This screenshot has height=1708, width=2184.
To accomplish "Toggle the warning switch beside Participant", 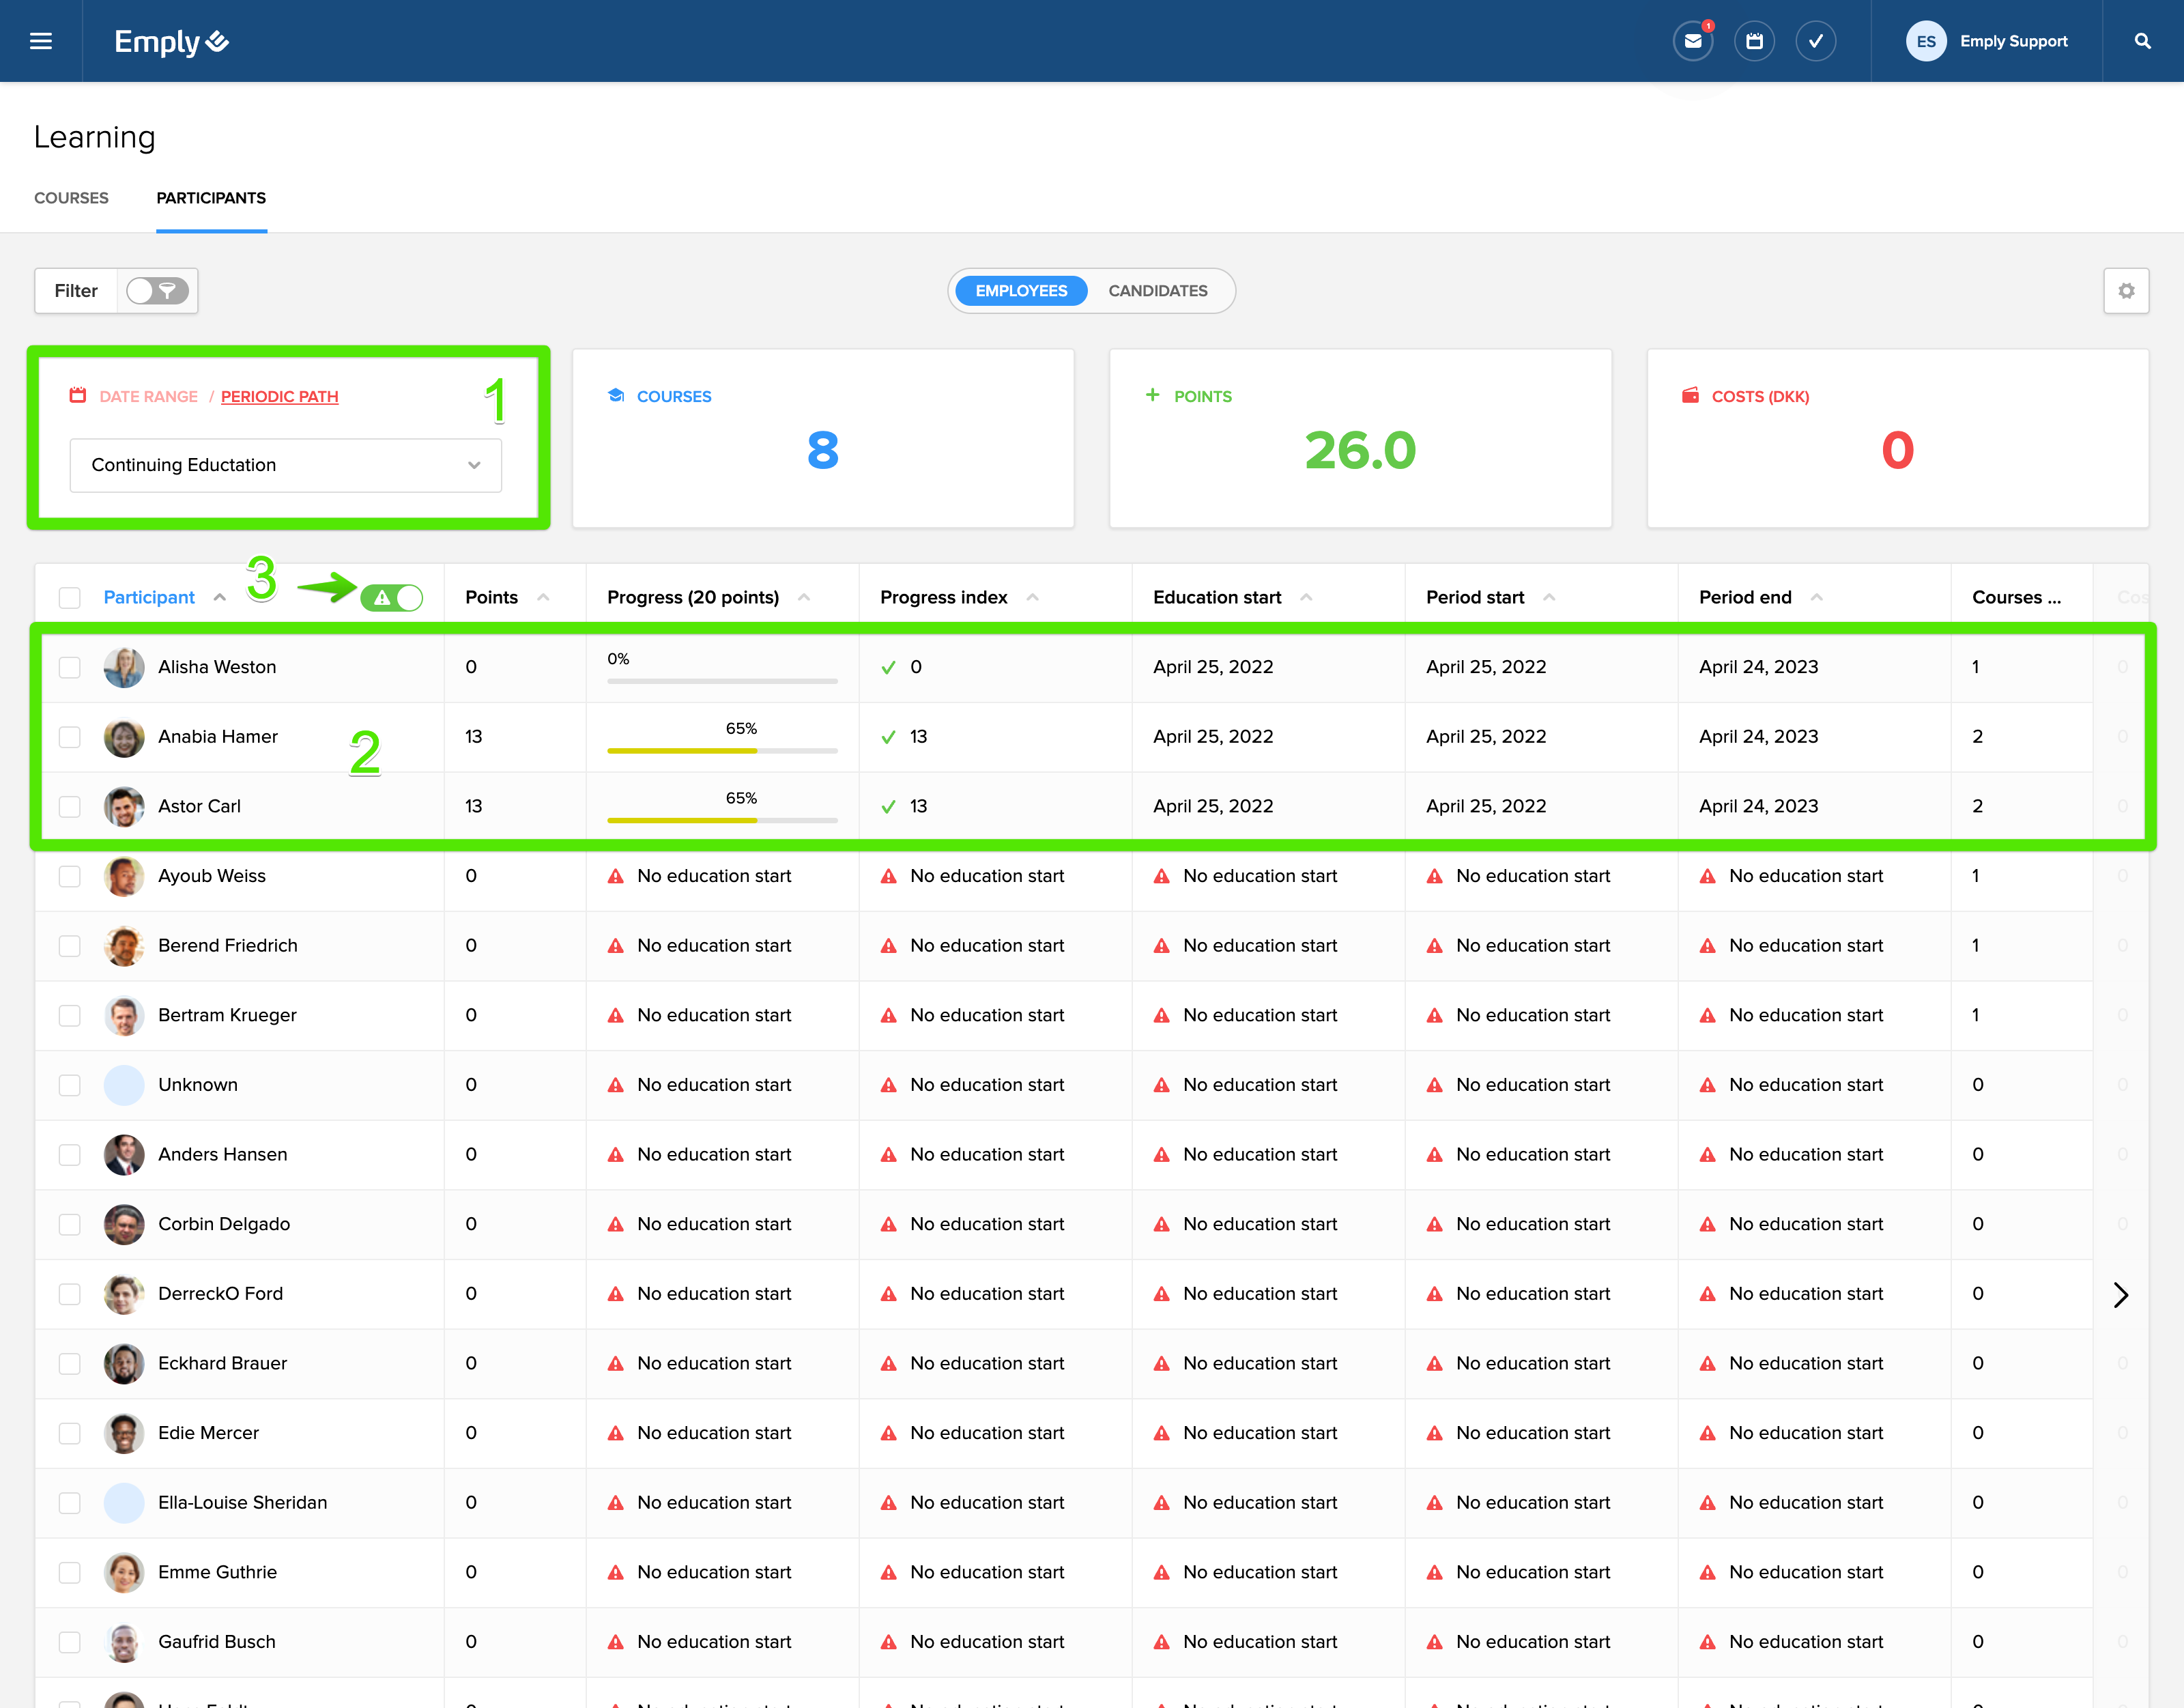I will tap(392, 598).
